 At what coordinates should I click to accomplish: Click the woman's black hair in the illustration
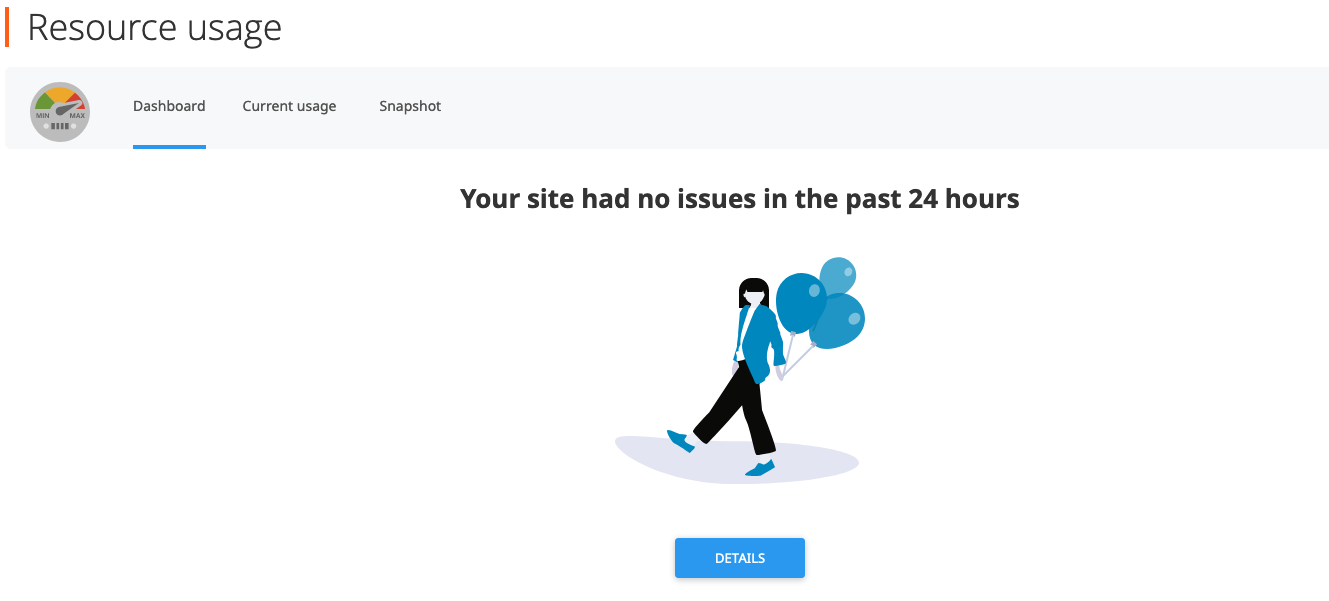(753, 290)
